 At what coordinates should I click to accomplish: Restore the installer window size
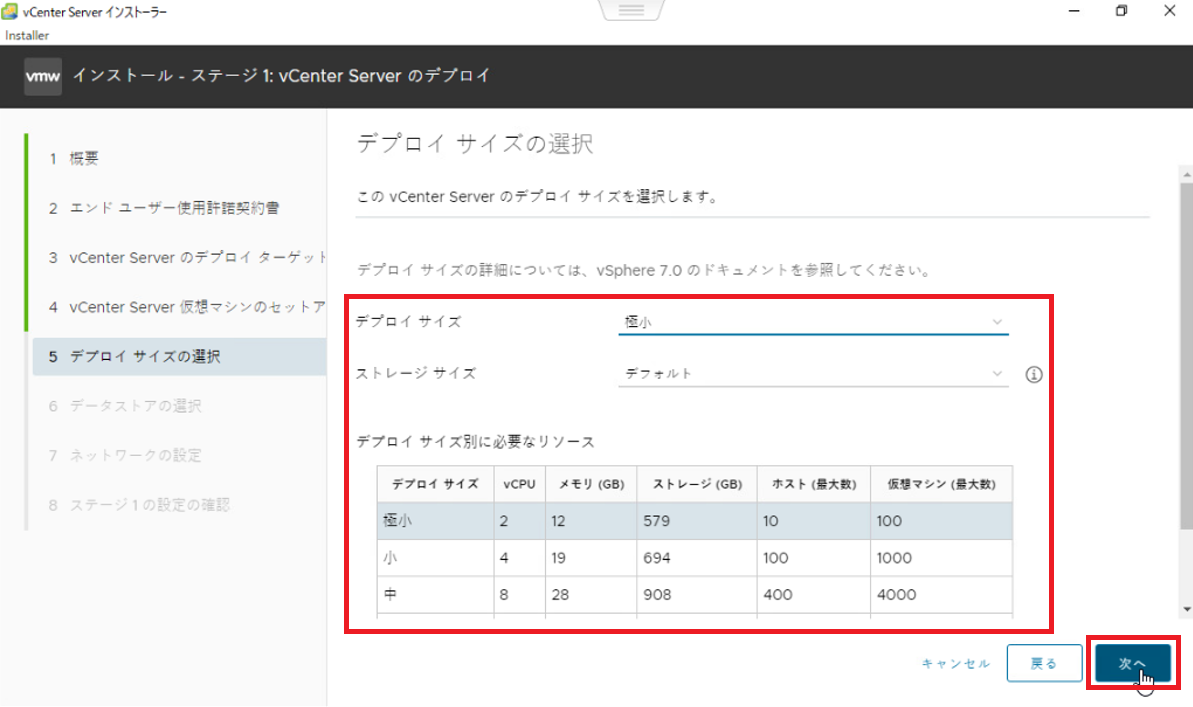(x=1121, y=11)
